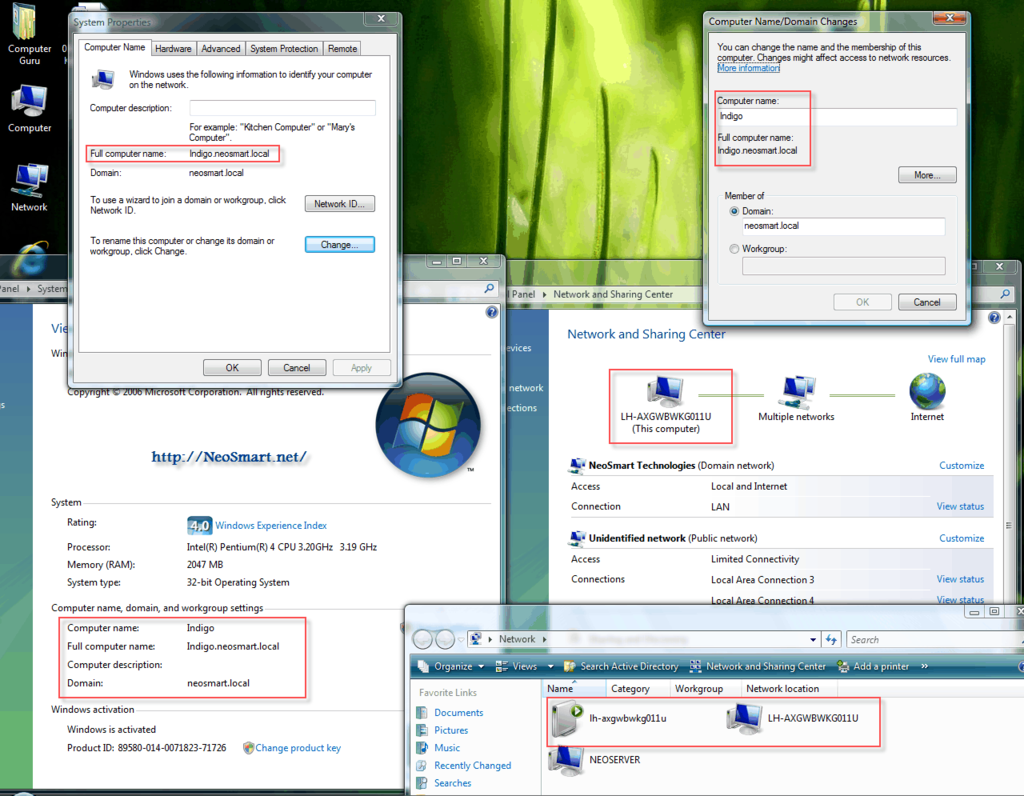
Task: Select the Workgroup radio button
Action: tap(735, 249)
